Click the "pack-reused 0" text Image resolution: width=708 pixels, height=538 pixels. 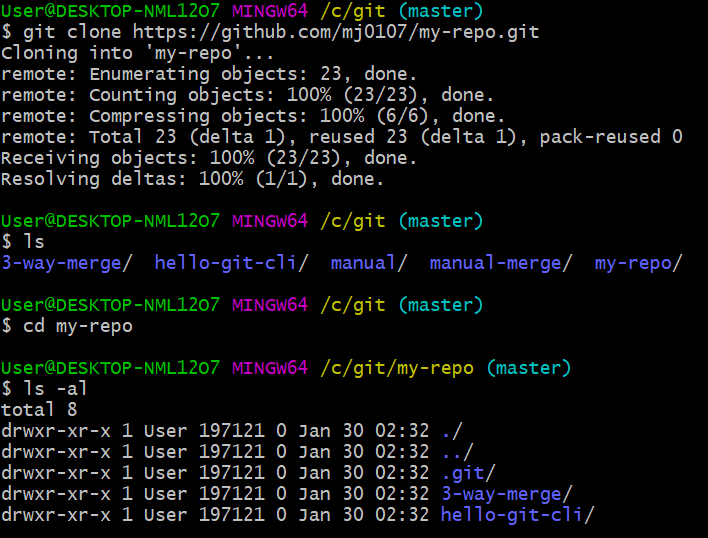tap(611, 137)
